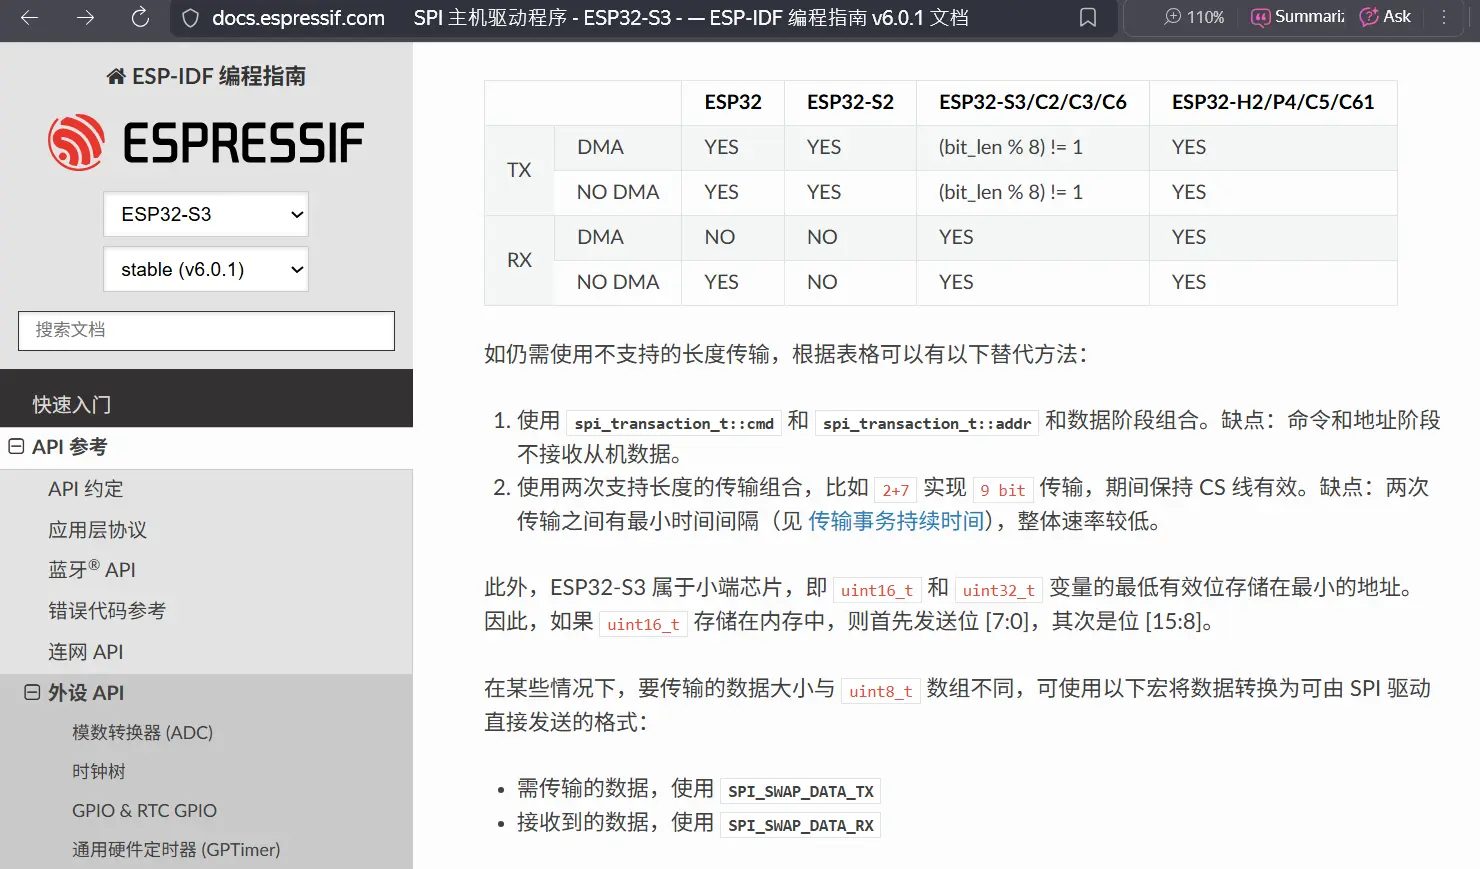
Task: Open the 快速入门 sidebar section
Action: tap(206, 404)
